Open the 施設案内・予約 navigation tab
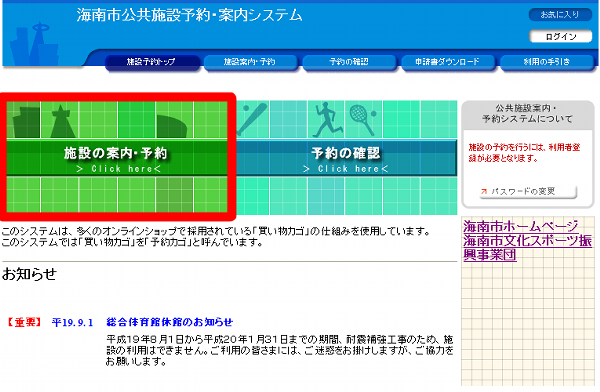 (251, 62)
